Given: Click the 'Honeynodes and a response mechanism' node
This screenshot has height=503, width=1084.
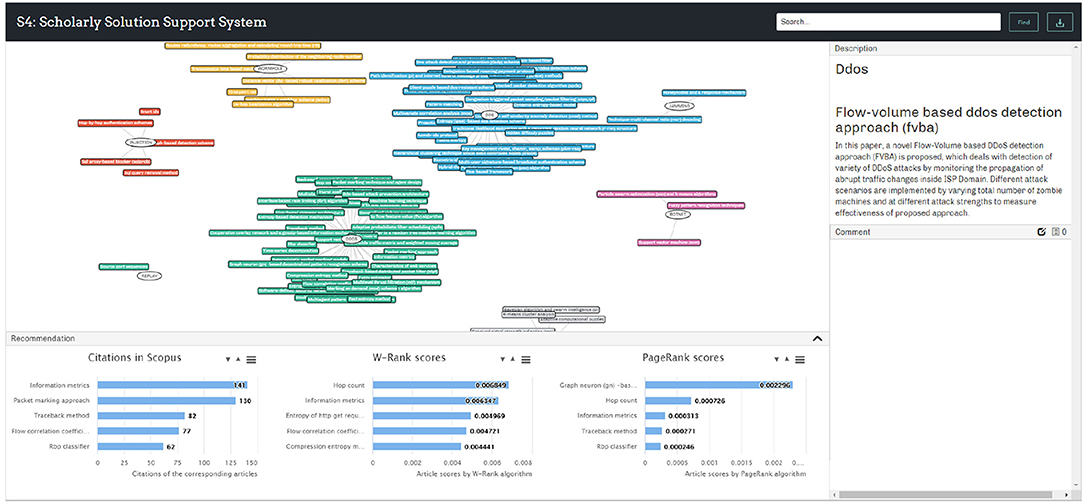Looking at the screenshot, I should (x=704, y=92).
